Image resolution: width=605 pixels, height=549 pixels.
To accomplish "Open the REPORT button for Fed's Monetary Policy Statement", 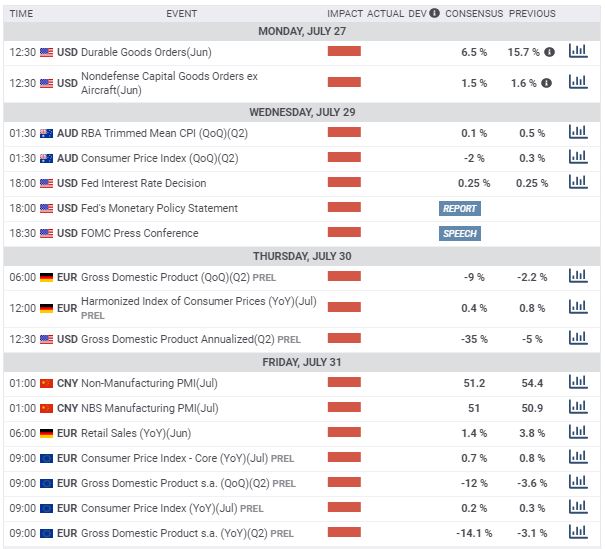I will [x=460, y=208].
